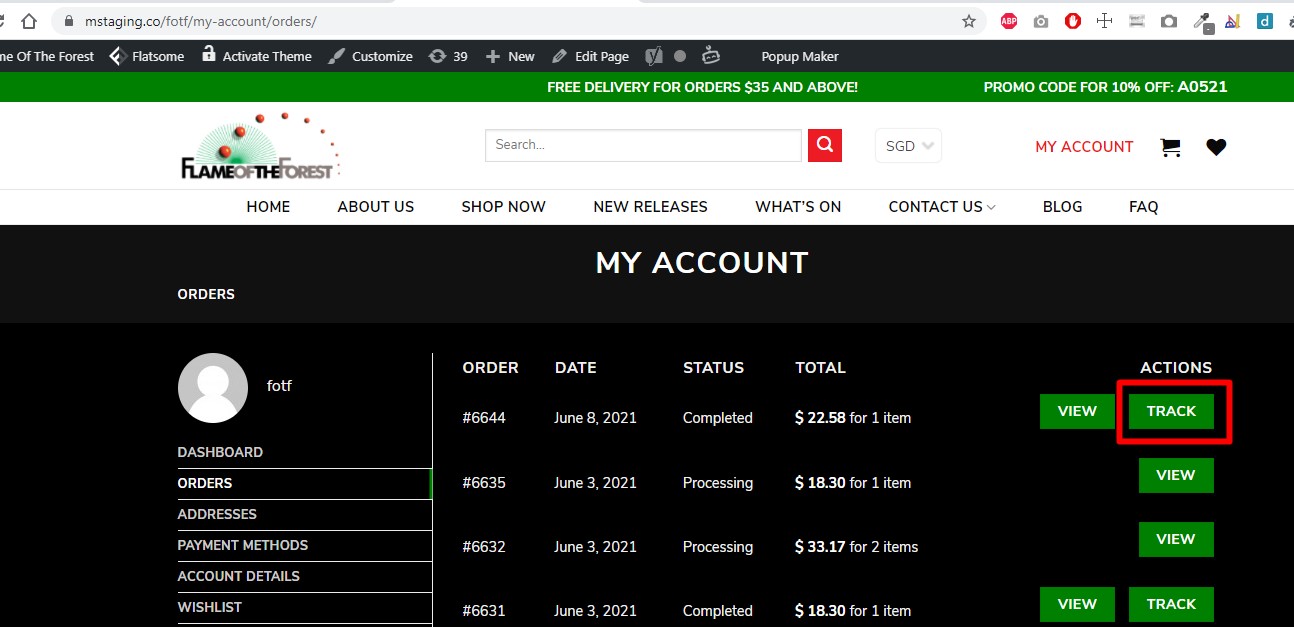Expand the Contact Us menu

[x=942, y=207]
